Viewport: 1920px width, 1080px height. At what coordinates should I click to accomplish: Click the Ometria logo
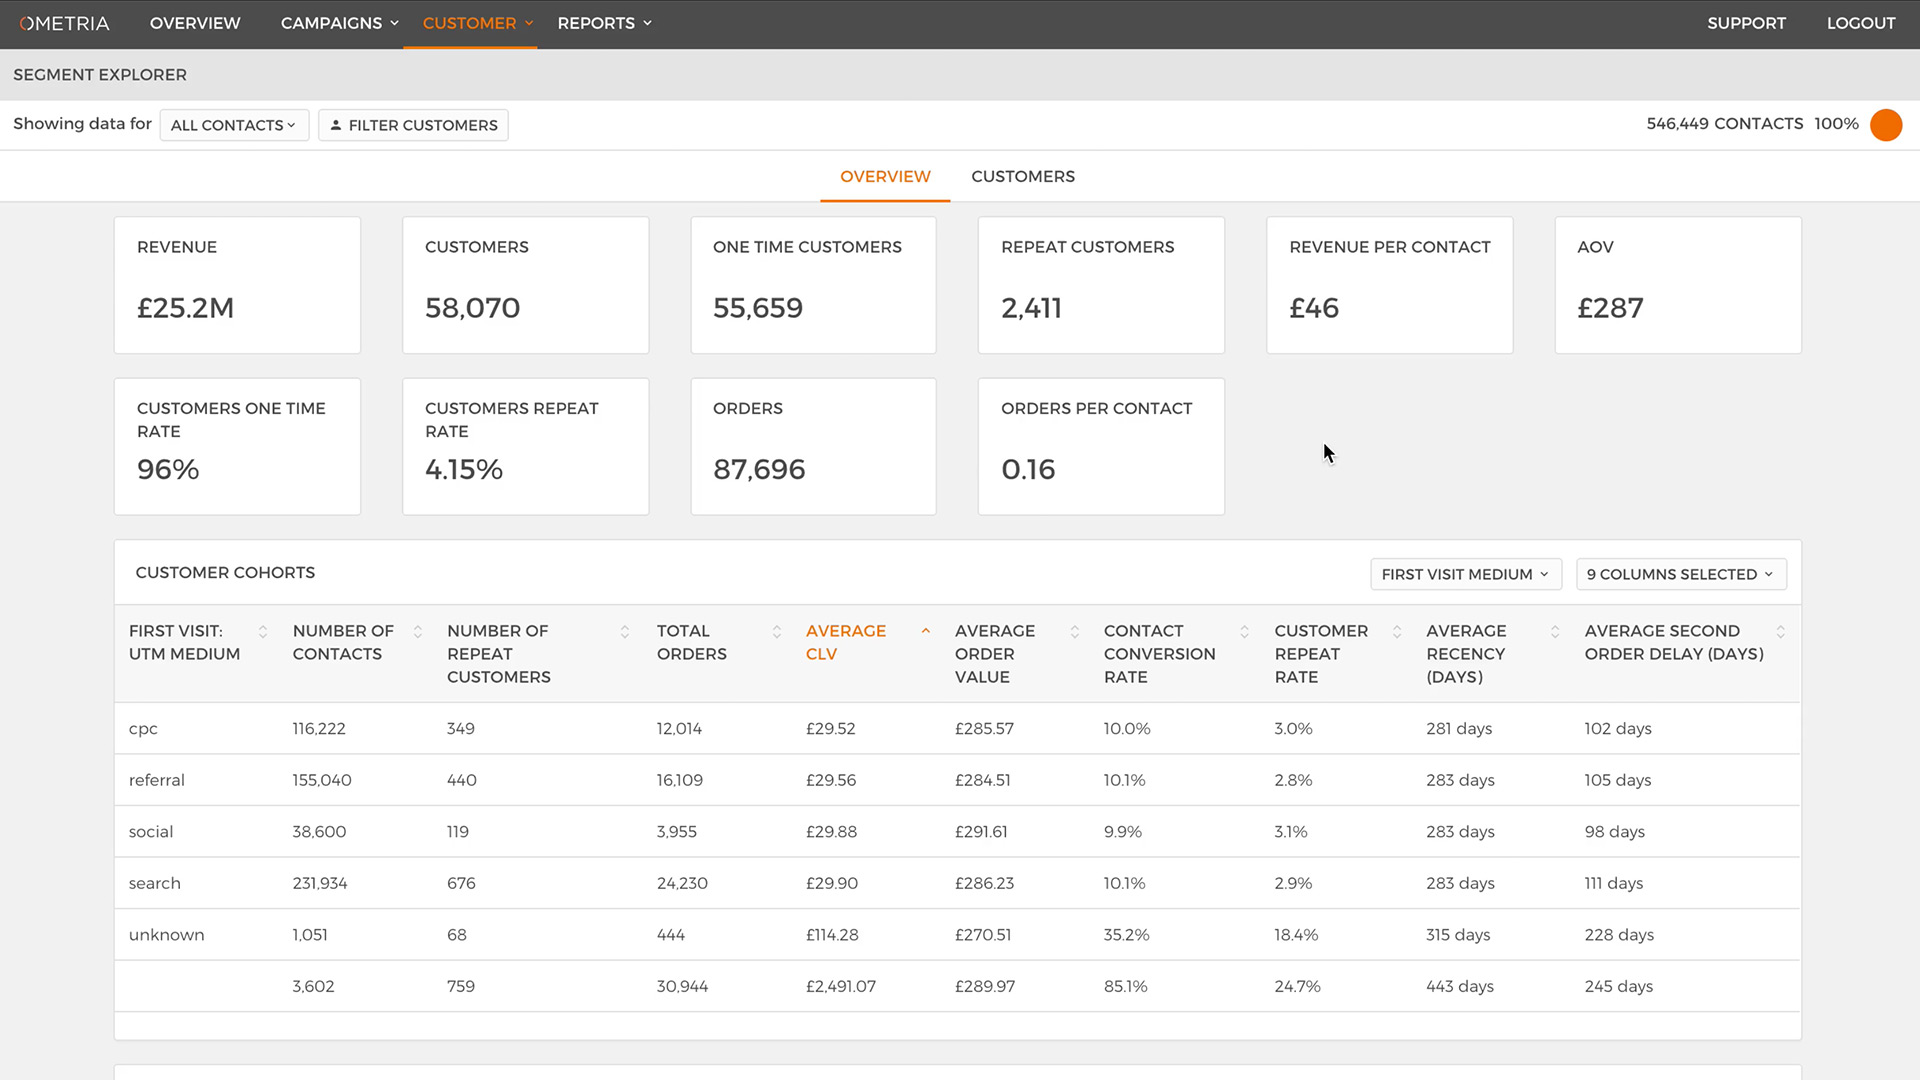pos(65,23)
